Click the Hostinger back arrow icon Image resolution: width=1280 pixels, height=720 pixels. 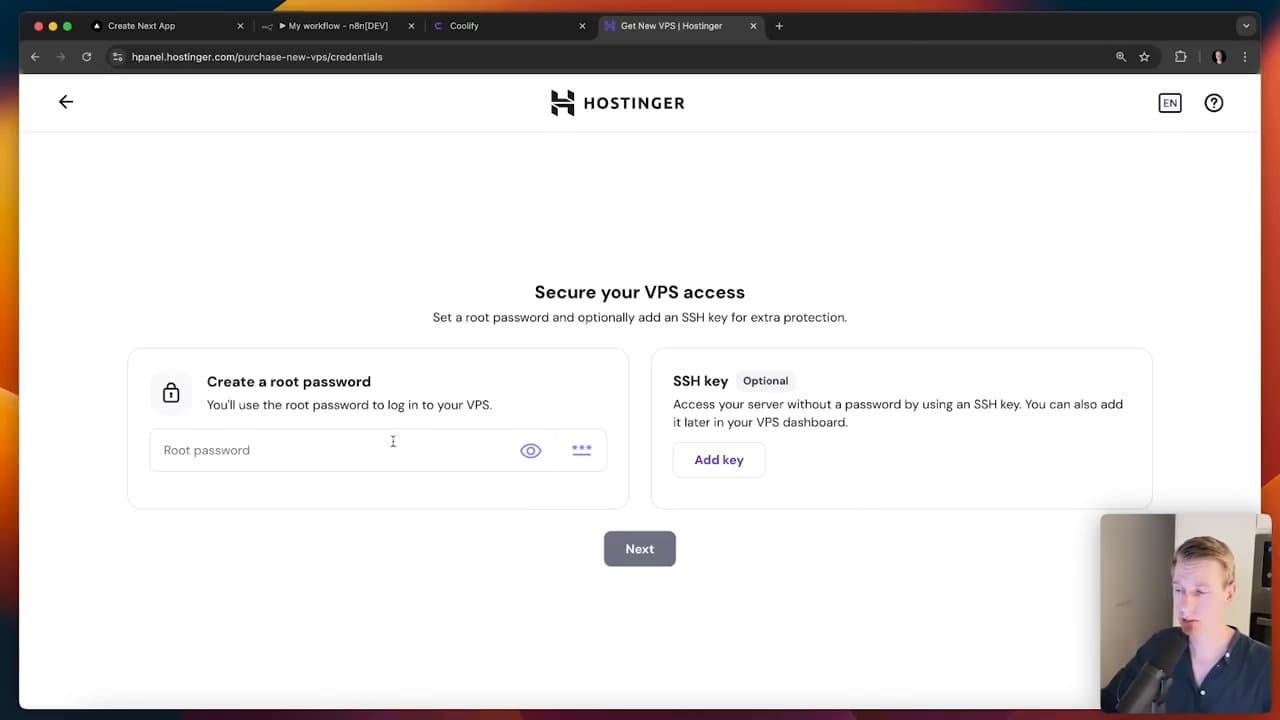coord(66,102)
